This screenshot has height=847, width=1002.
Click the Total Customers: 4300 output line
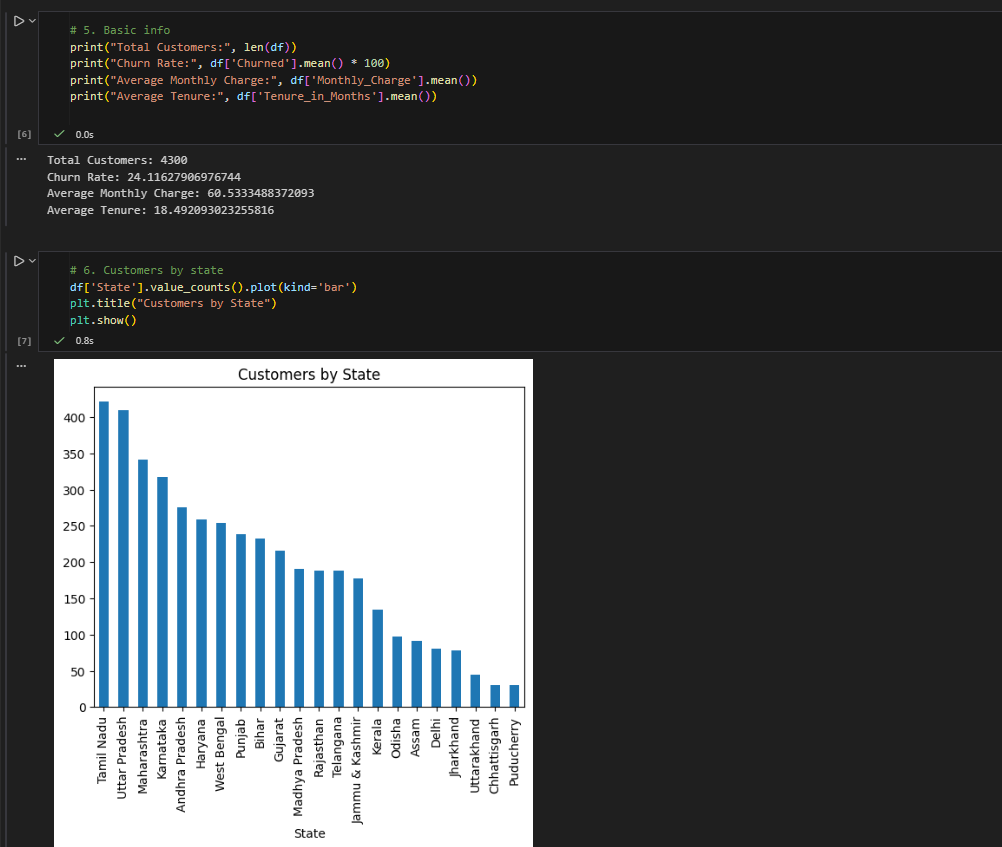(x=117, y=160)
